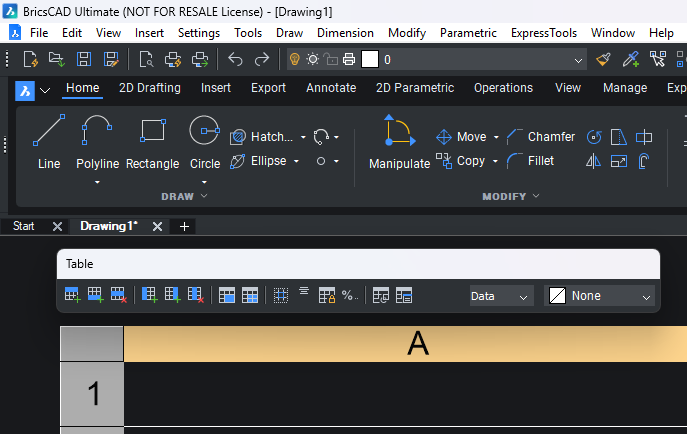
Task: Toggle layer on/off lightbulb
Action: click(x=294, y=59)
